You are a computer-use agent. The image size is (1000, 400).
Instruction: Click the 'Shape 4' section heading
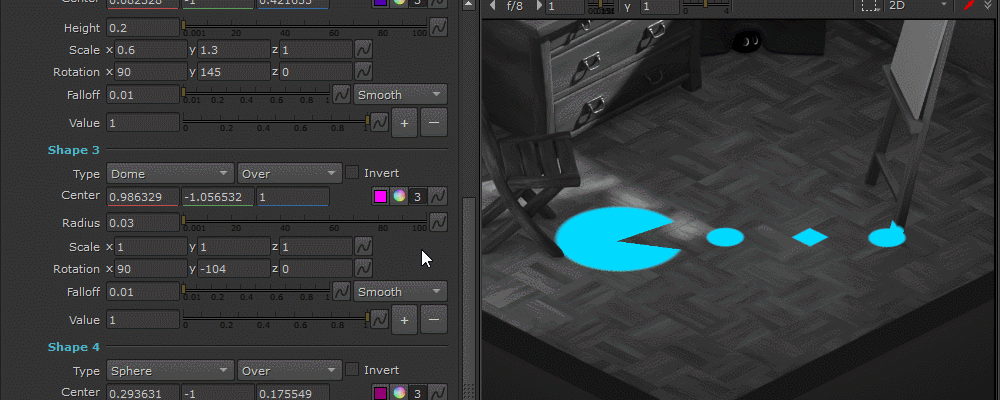74,347
